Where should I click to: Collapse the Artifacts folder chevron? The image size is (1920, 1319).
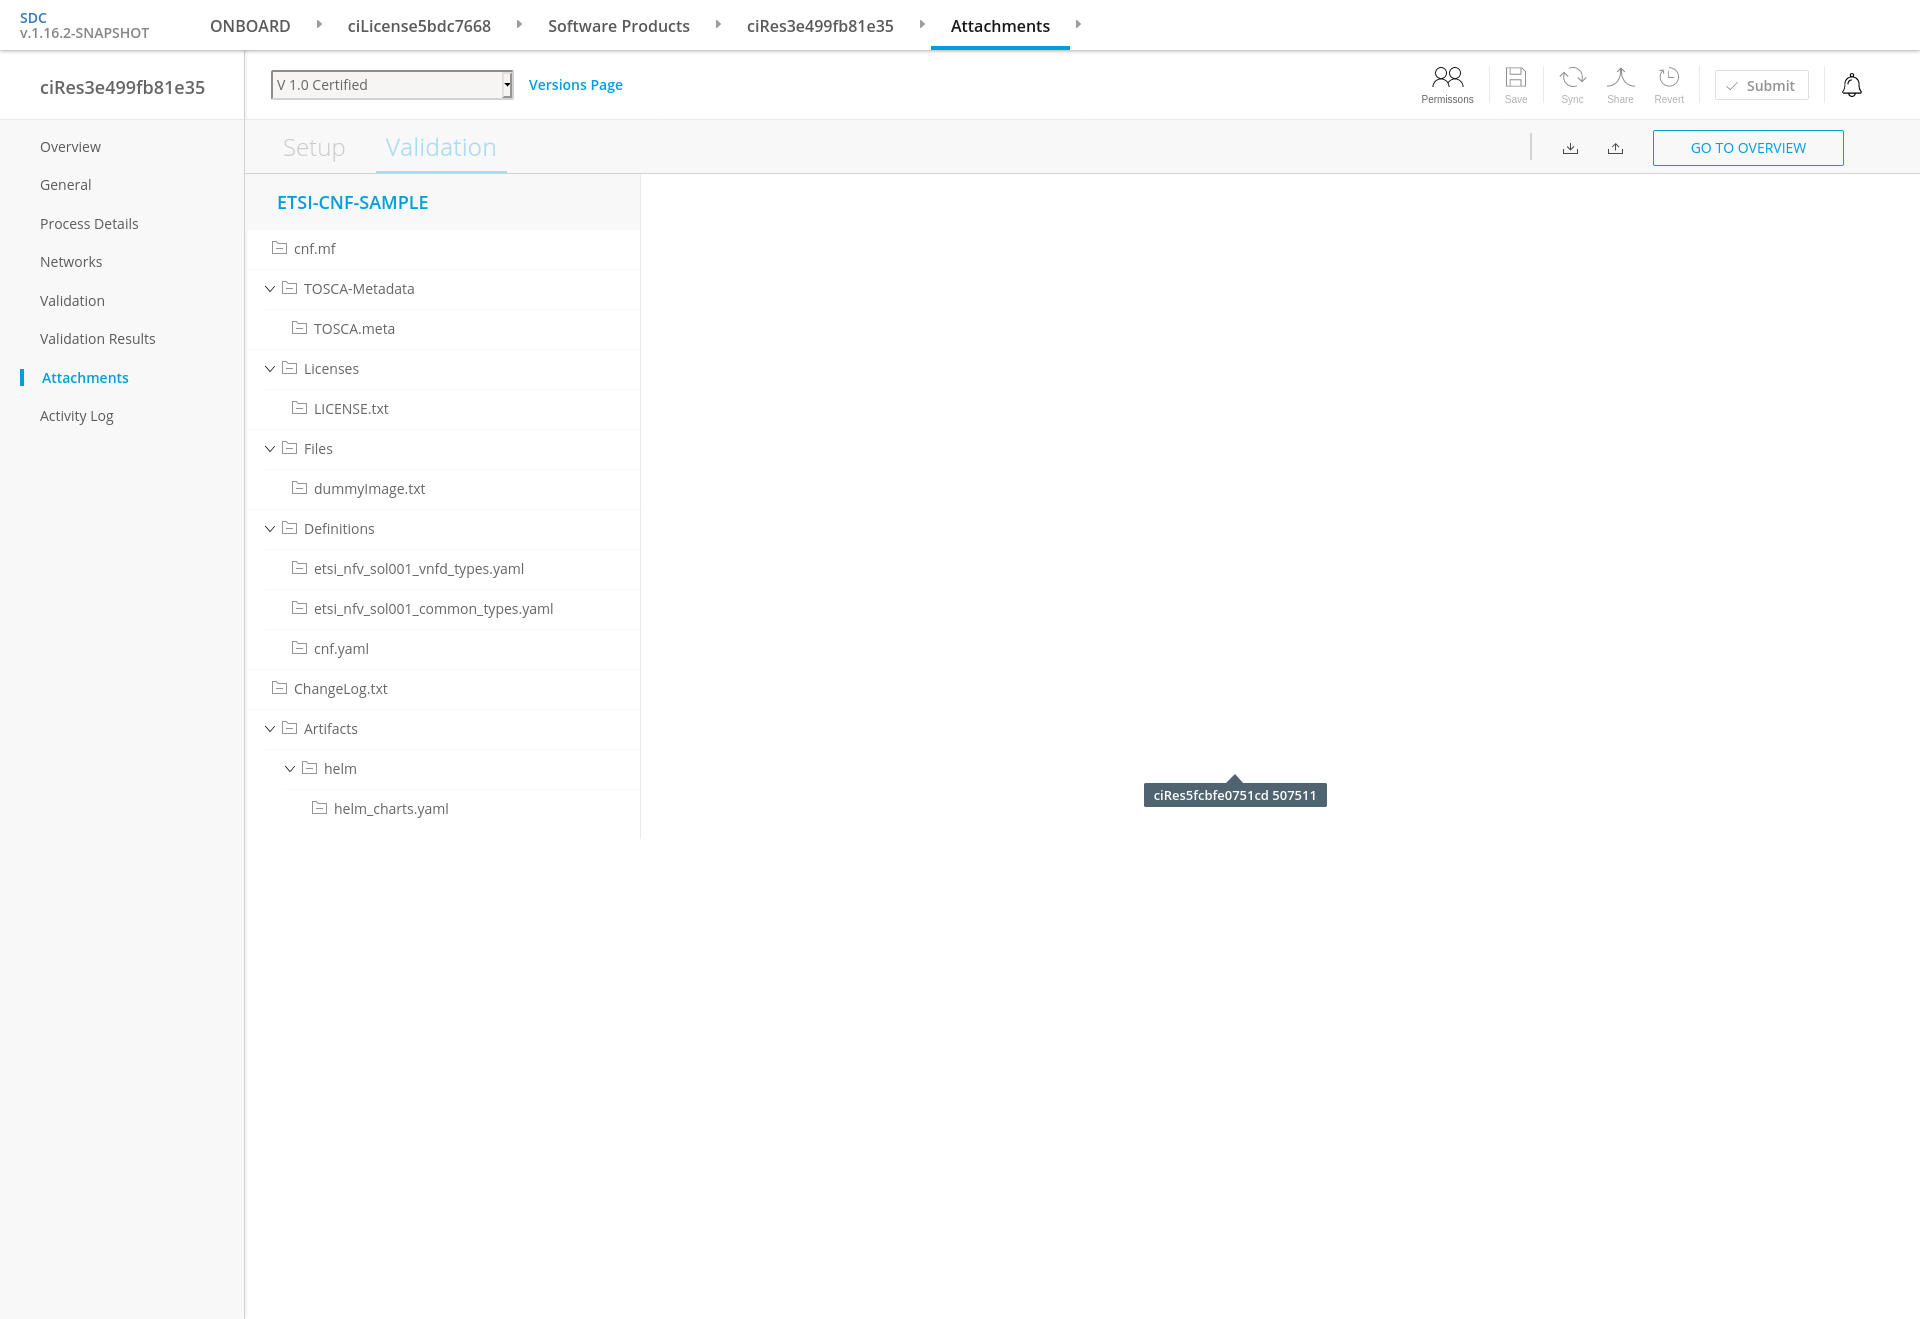[x=270, y=729]
